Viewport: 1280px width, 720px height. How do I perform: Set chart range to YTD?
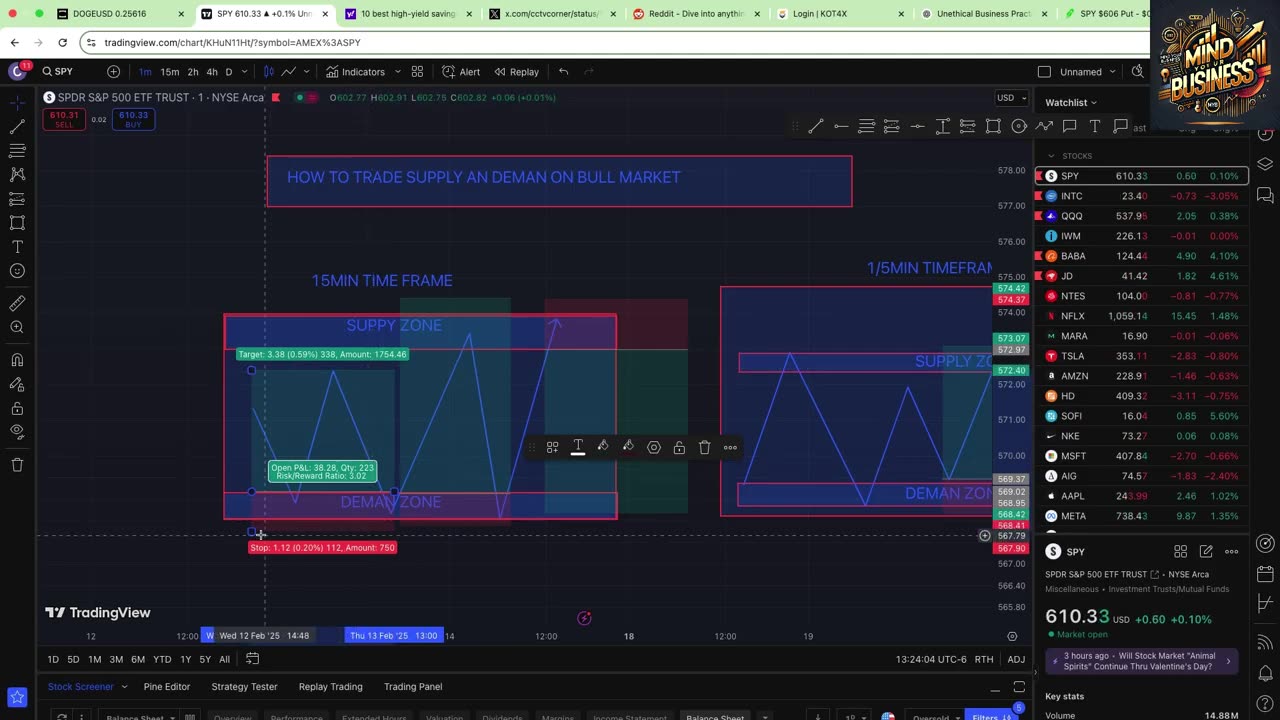tap(162, 659)
